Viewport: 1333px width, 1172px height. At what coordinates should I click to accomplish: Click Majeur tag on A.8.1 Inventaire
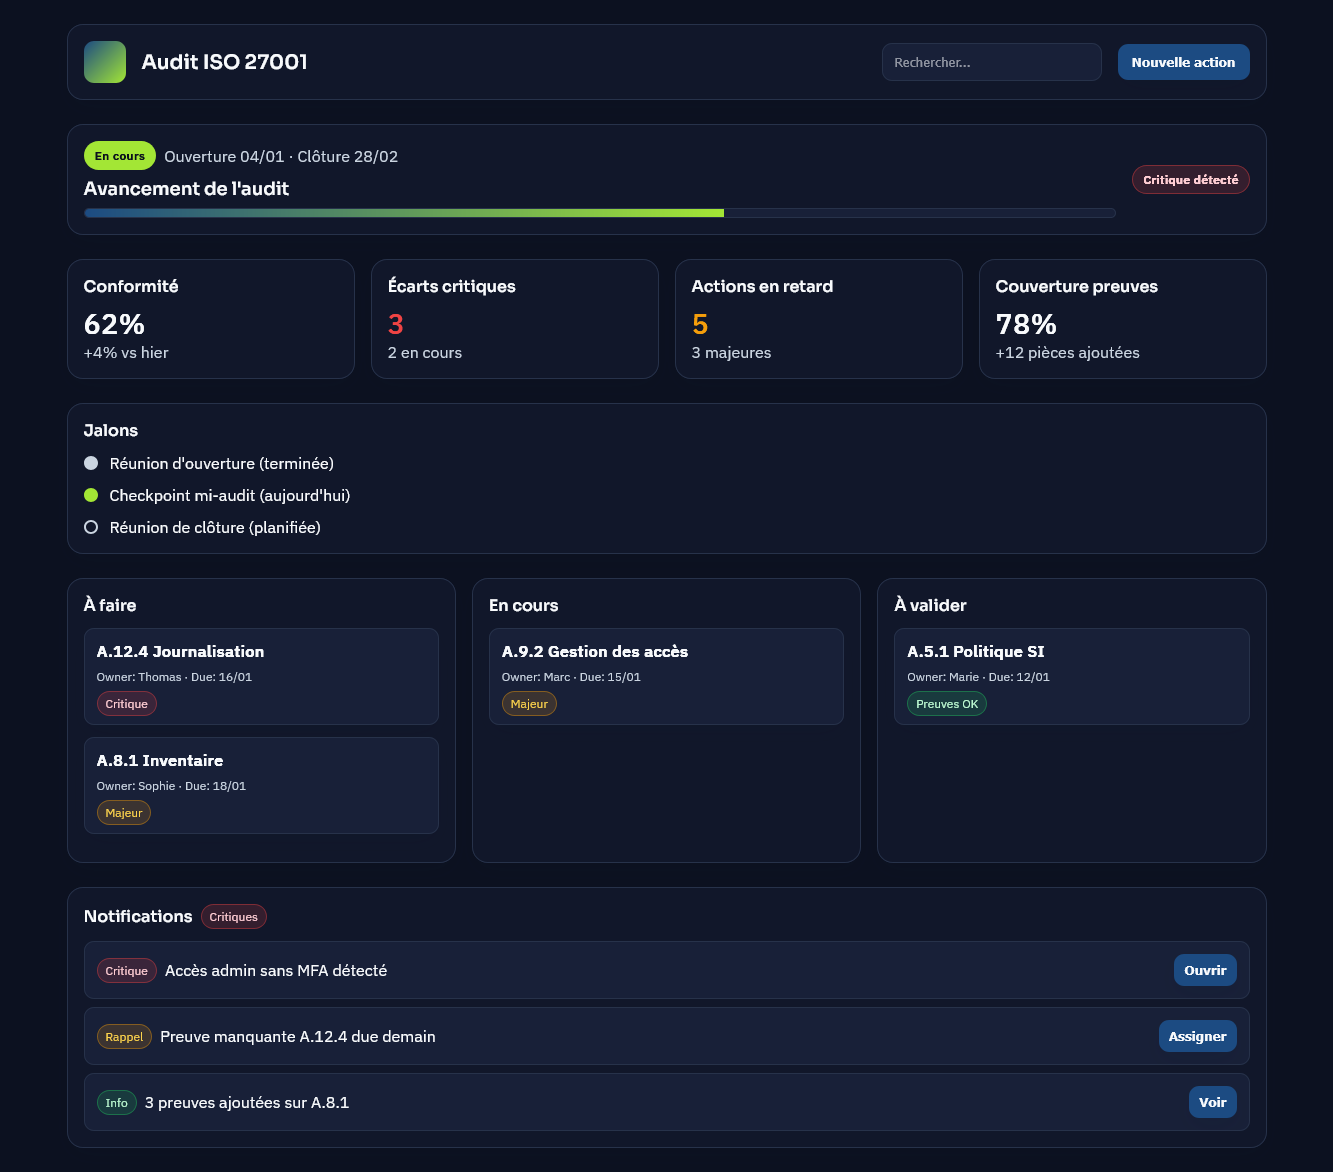point(124,813)
